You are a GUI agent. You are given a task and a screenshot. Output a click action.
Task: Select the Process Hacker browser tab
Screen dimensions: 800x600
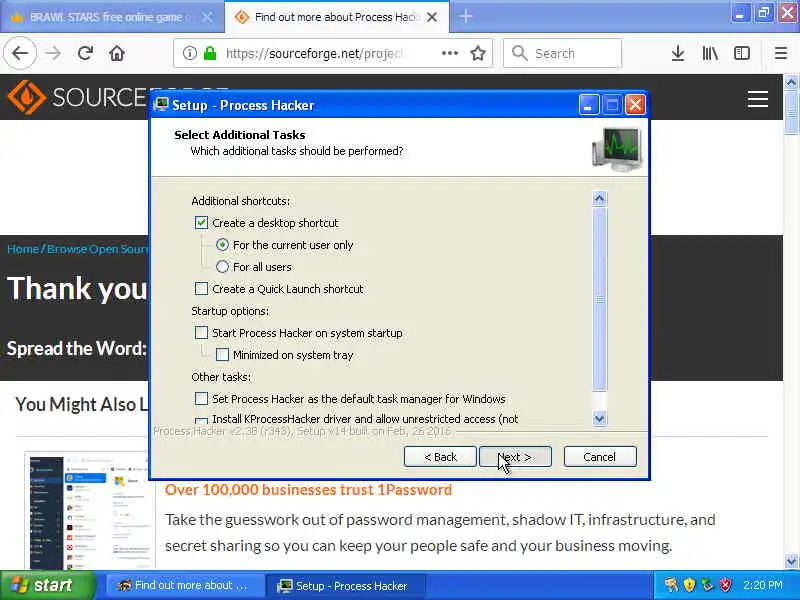coord(336,17)
